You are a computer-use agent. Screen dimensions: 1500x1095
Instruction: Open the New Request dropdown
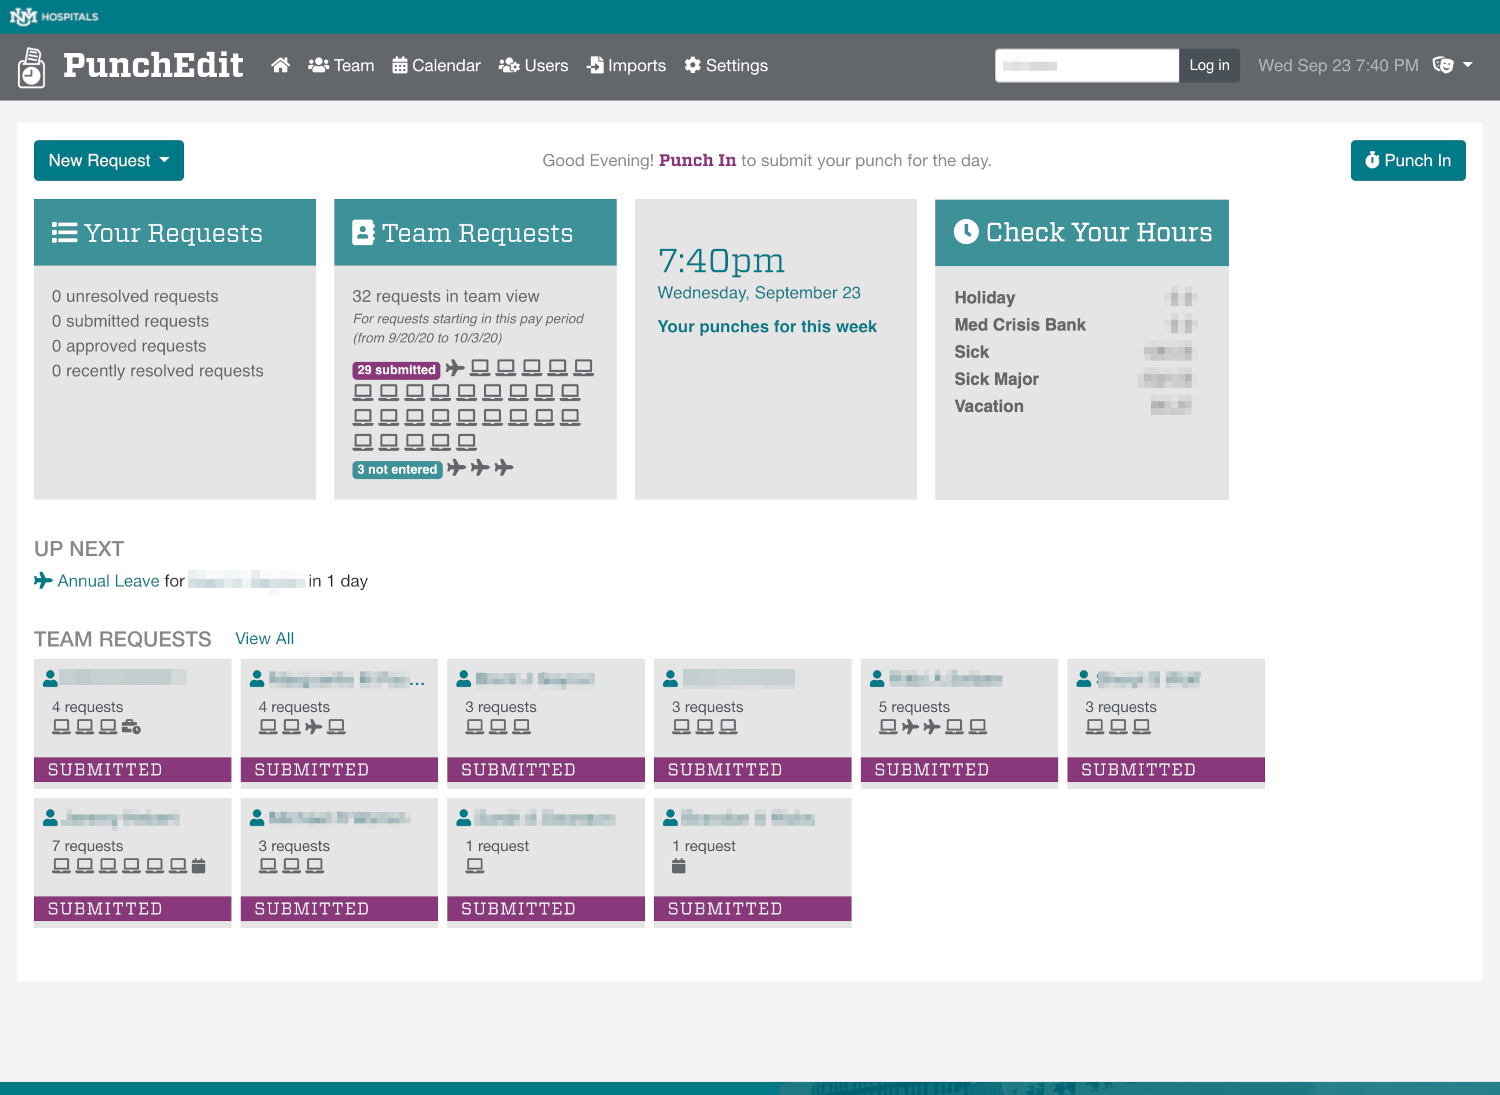(109, 160)
